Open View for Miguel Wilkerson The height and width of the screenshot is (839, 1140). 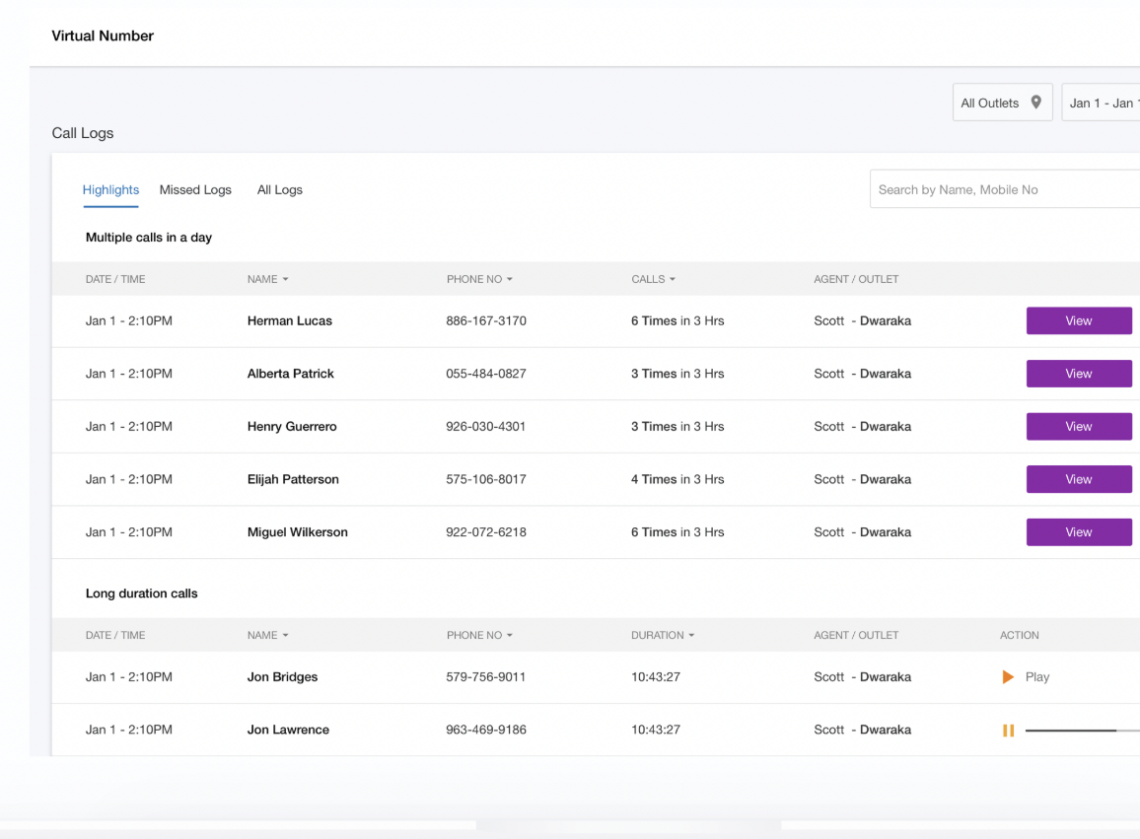coord(1078,532)
